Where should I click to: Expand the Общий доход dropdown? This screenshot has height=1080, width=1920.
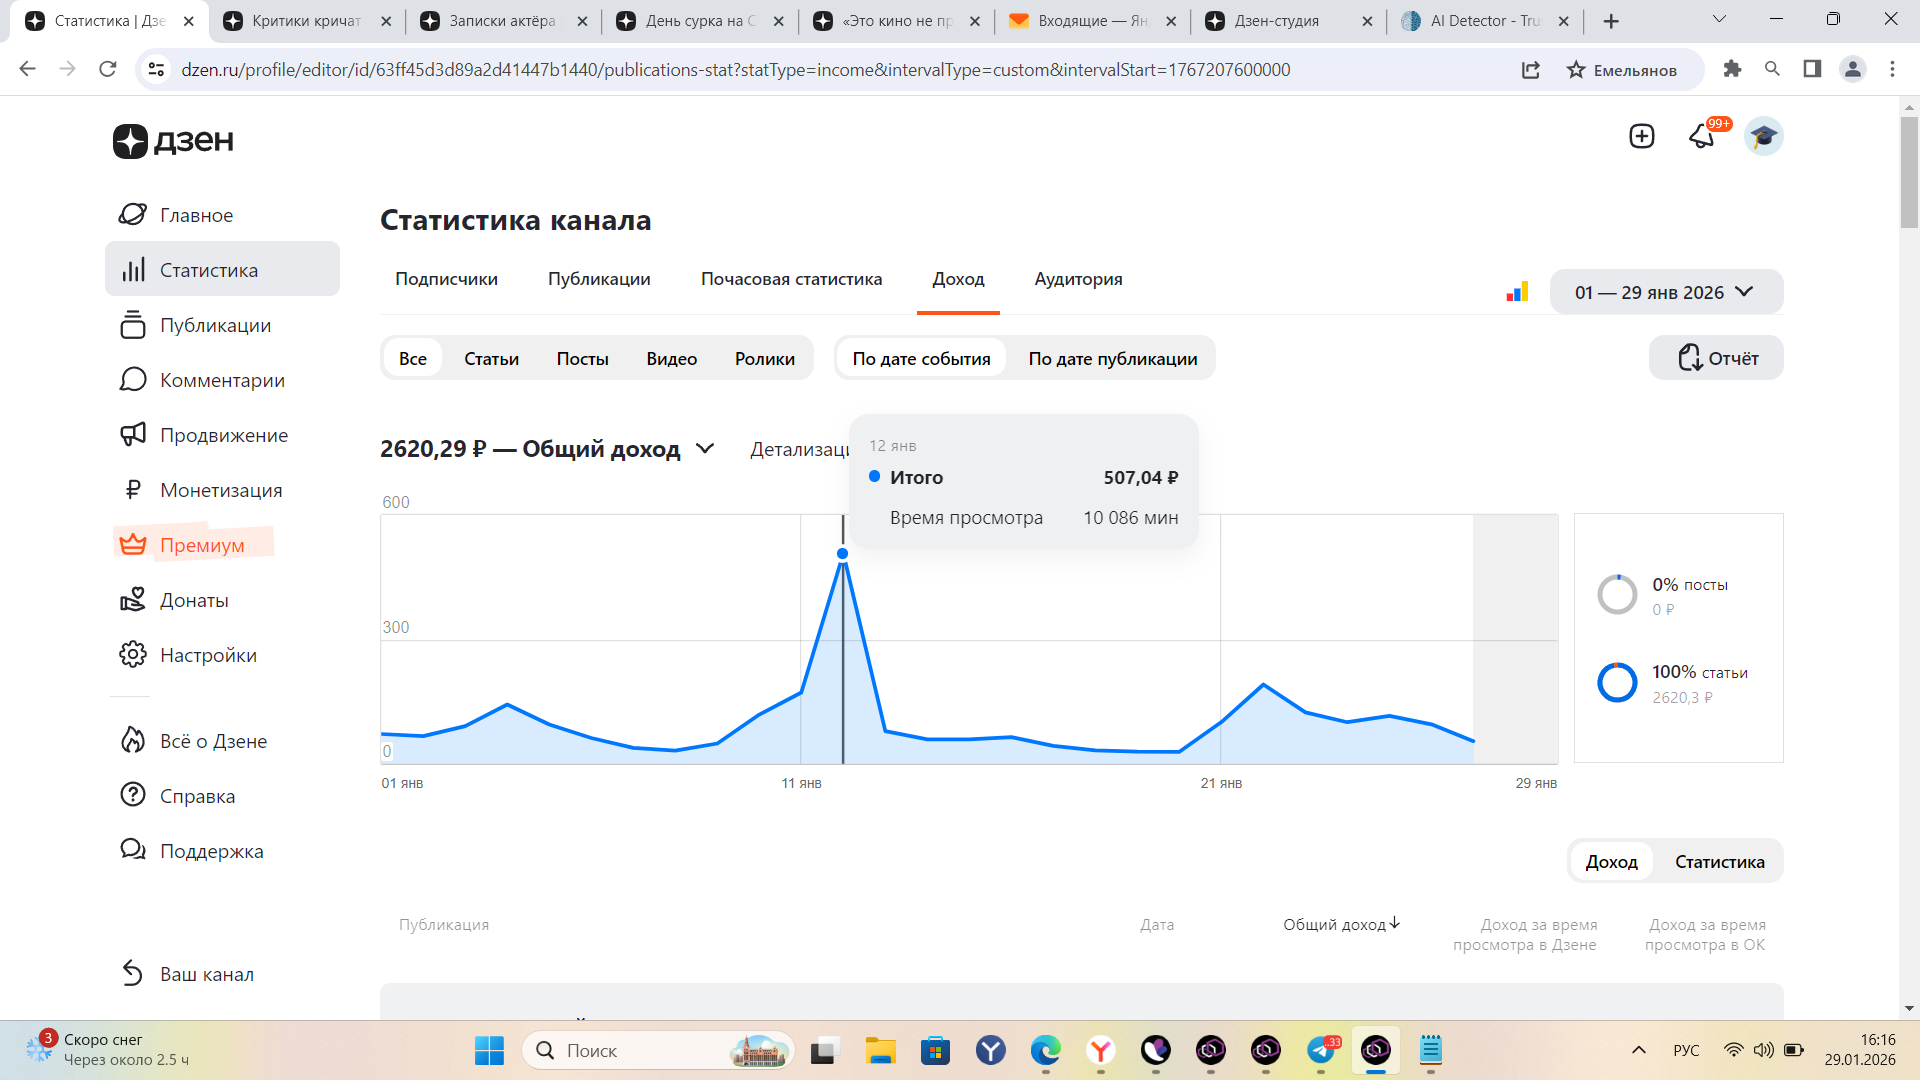pos(705,449)
